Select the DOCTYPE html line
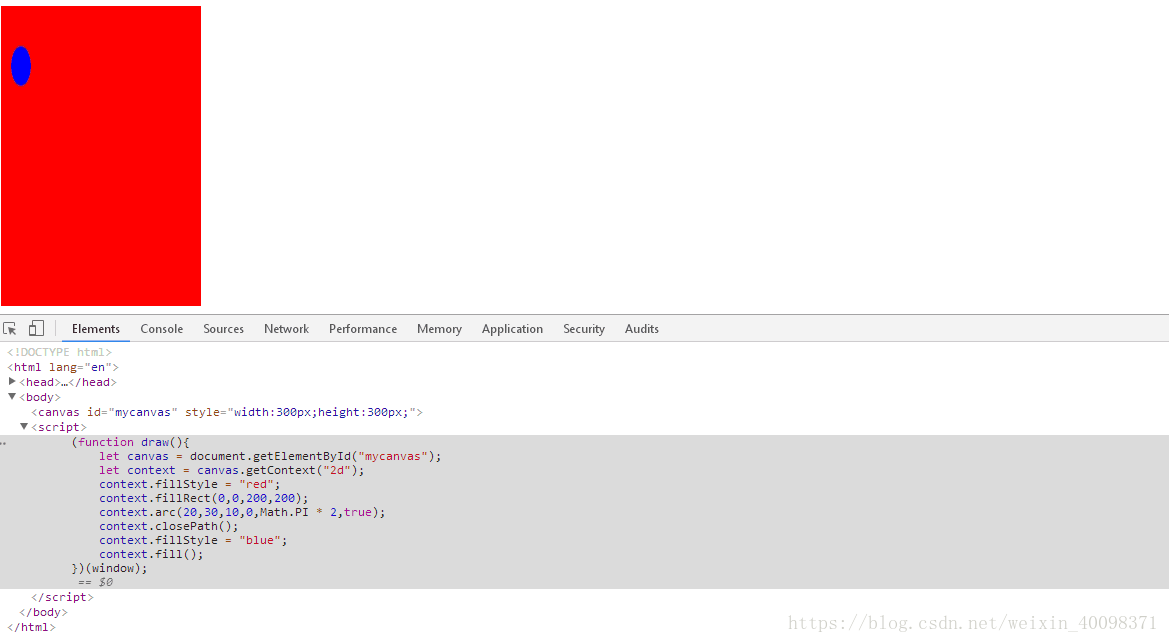Screen dimensions: 1169x643 pos(60,352)
